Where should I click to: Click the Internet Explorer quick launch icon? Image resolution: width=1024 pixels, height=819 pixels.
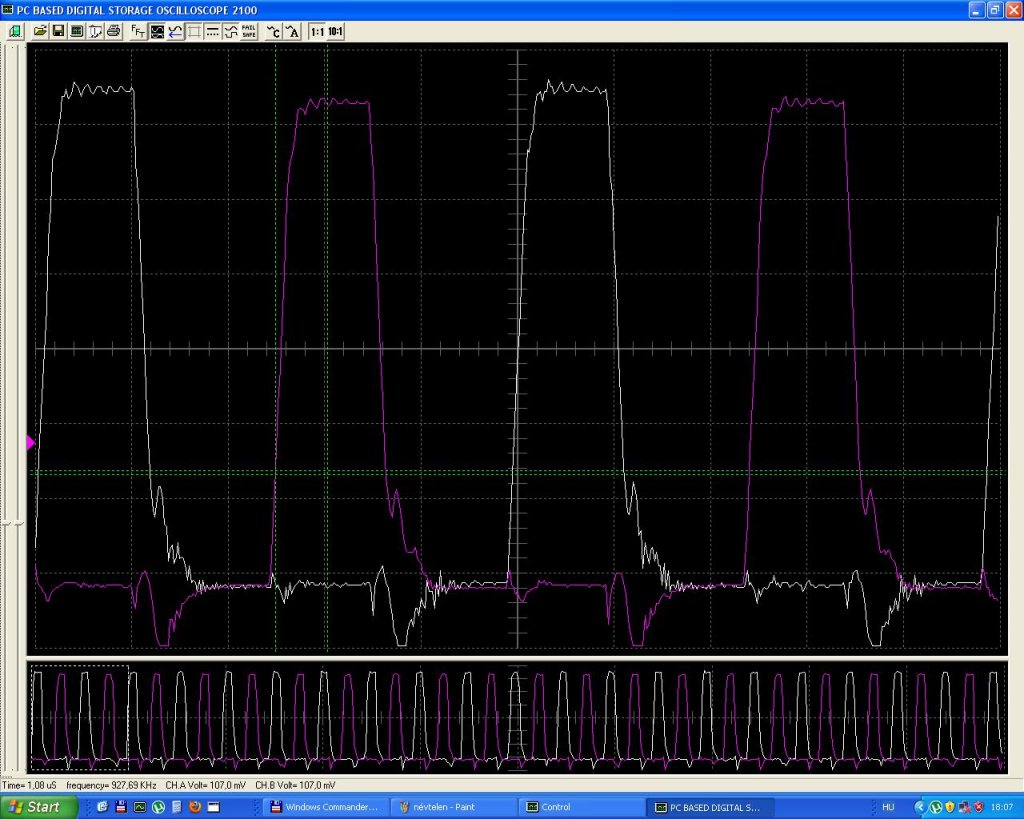[x=102, y=807]
